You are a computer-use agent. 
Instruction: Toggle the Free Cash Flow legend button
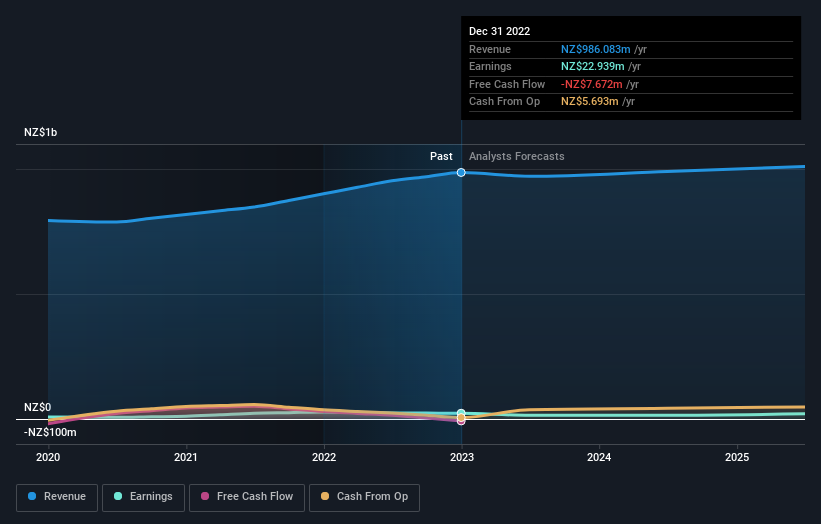(247, 497)
